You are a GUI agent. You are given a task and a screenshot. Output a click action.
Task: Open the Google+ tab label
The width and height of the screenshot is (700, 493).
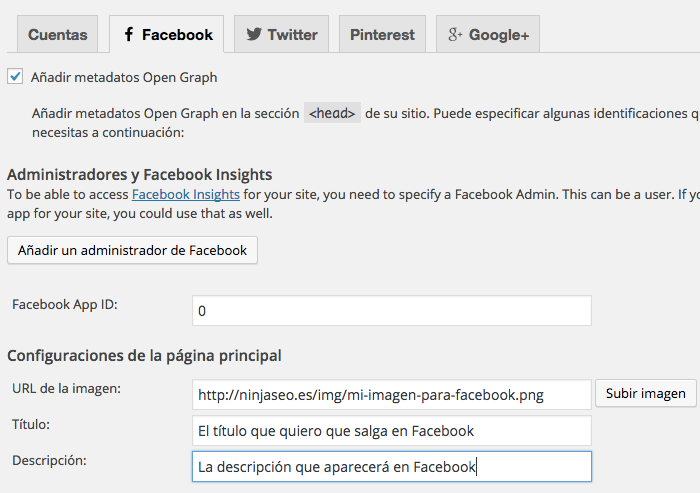click(x=498, y=35)
